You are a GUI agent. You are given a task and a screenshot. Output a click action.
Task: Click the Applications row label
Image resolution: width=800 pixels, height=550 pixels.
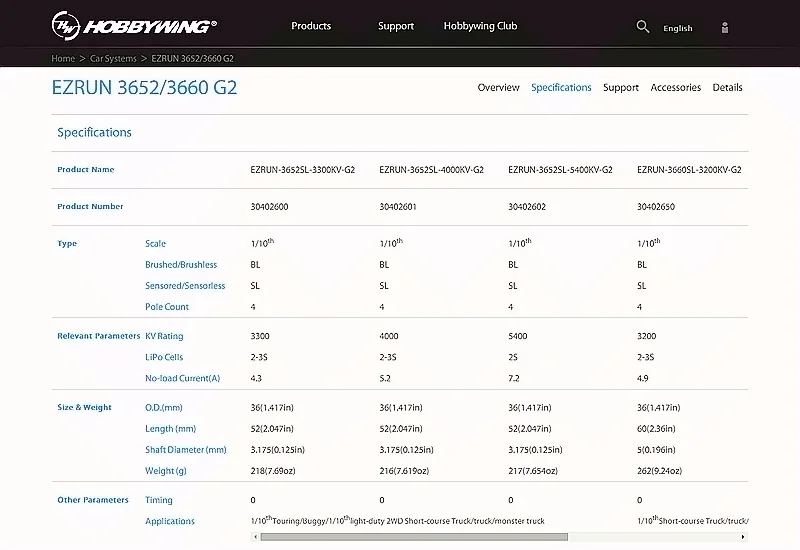(170, 521)
